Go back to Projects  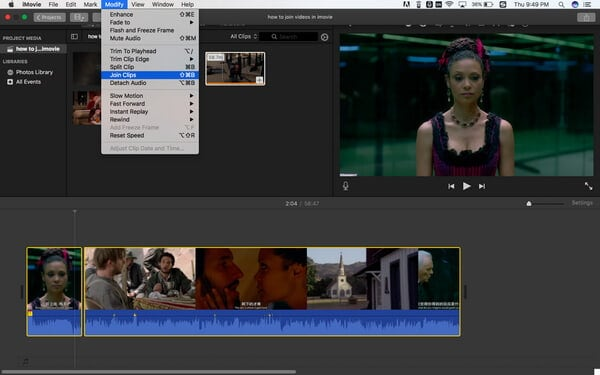click(x=50, y=17)
